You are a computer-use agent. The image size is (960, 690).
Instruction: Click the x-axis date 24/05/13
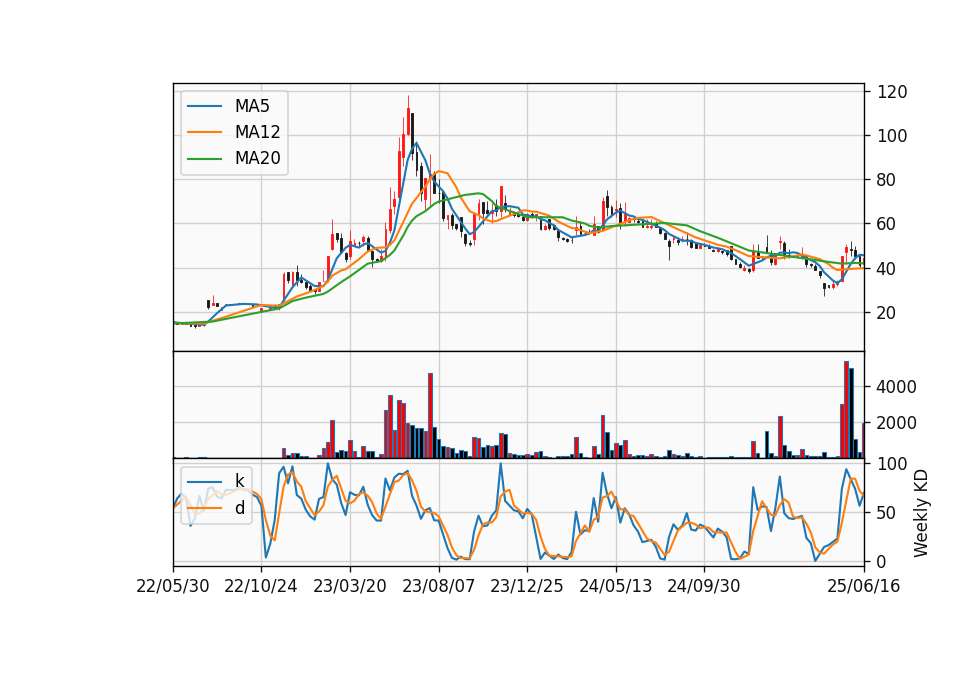point(615,586)
